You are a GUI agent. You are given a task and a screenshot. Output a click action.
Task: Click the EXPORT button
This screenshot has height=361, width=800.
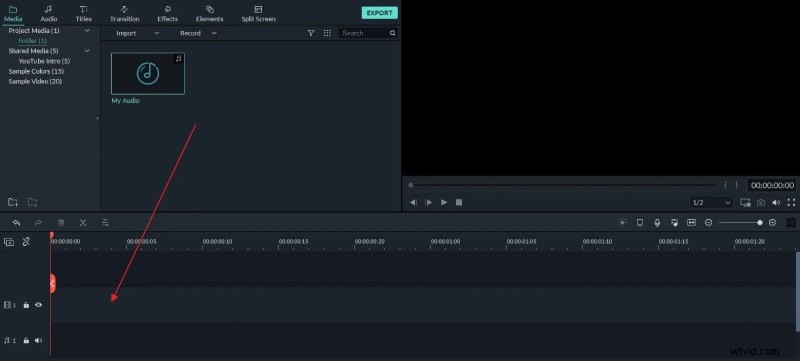(380, 13)
